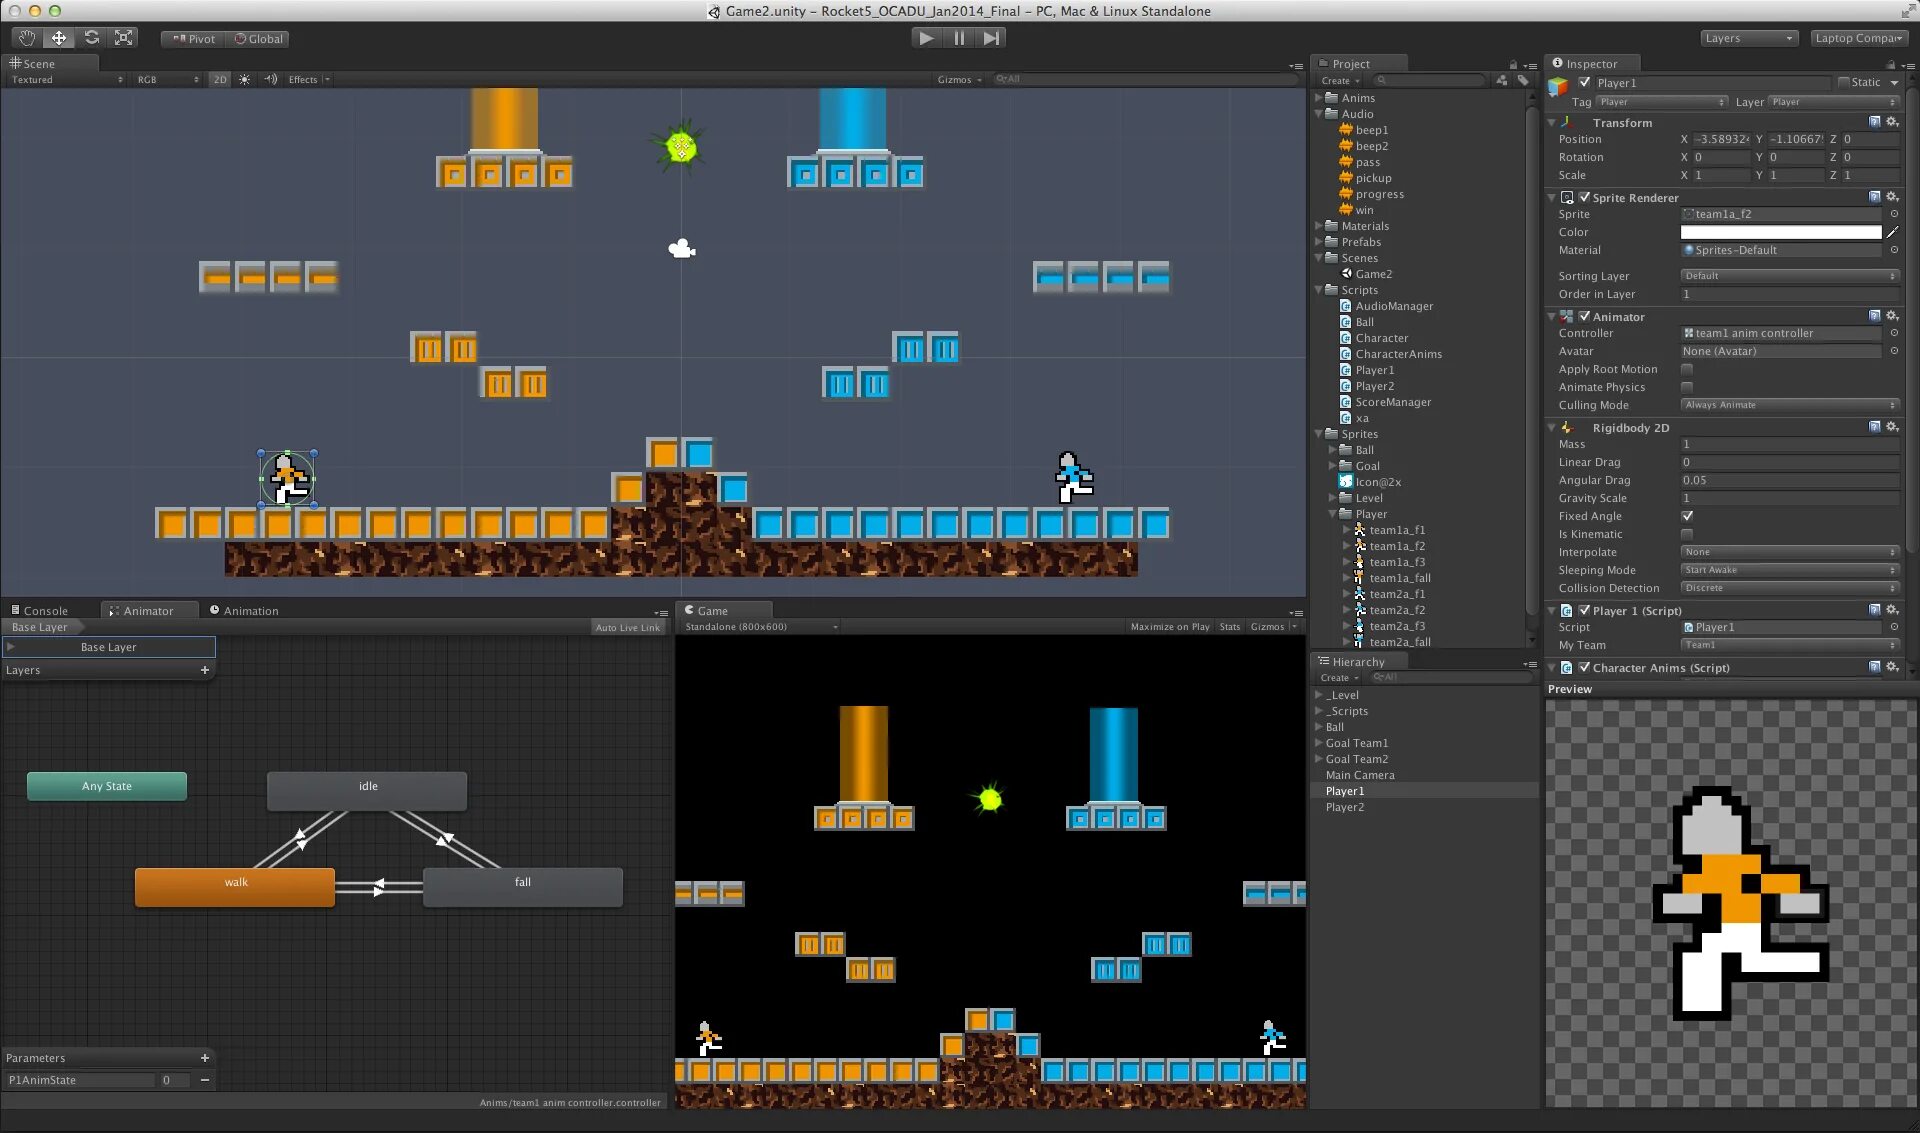This screenshot has width=1920, height=1133.
Task: Click the Color swatch in Sprite Renderer
Action: click(x=1778, y=232)
